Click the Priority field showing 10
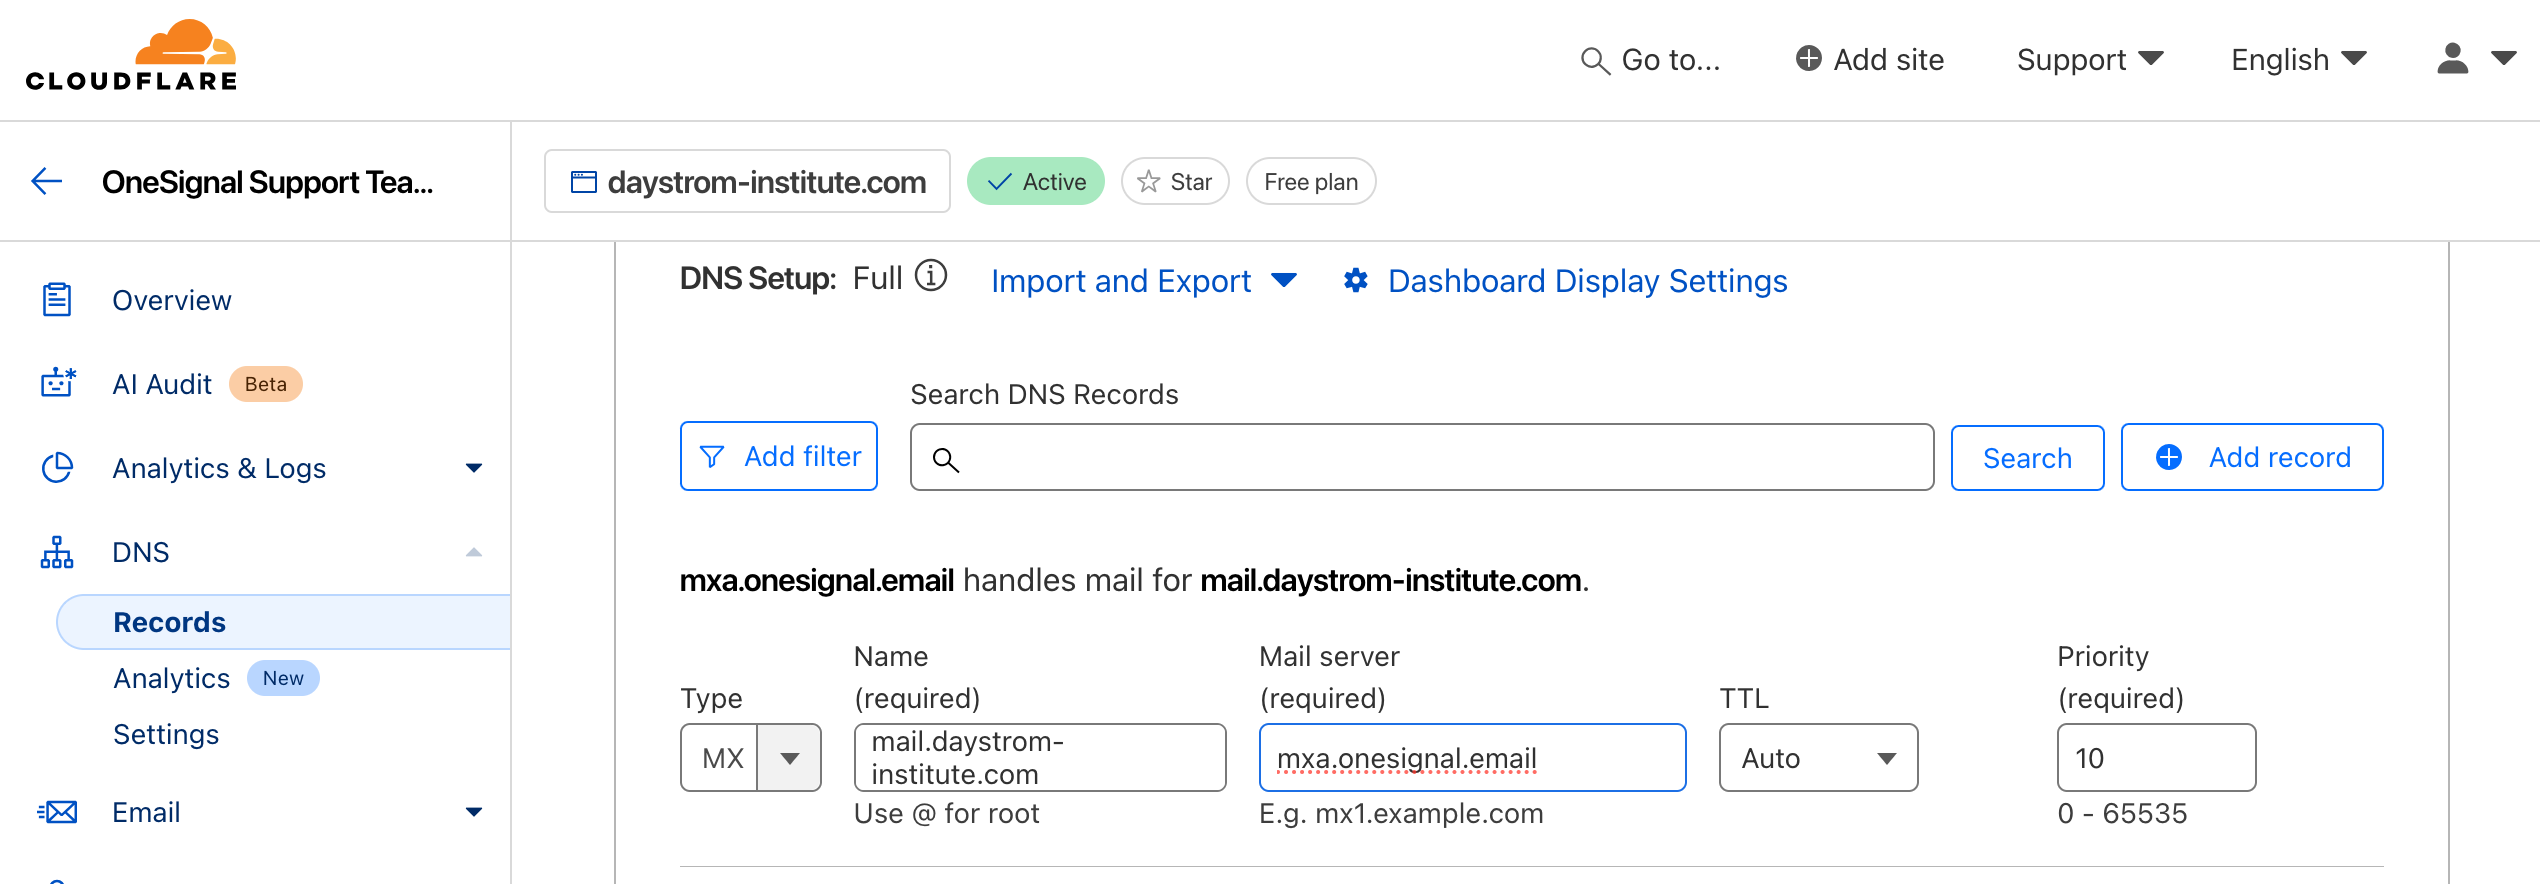 click(2156, 758)
